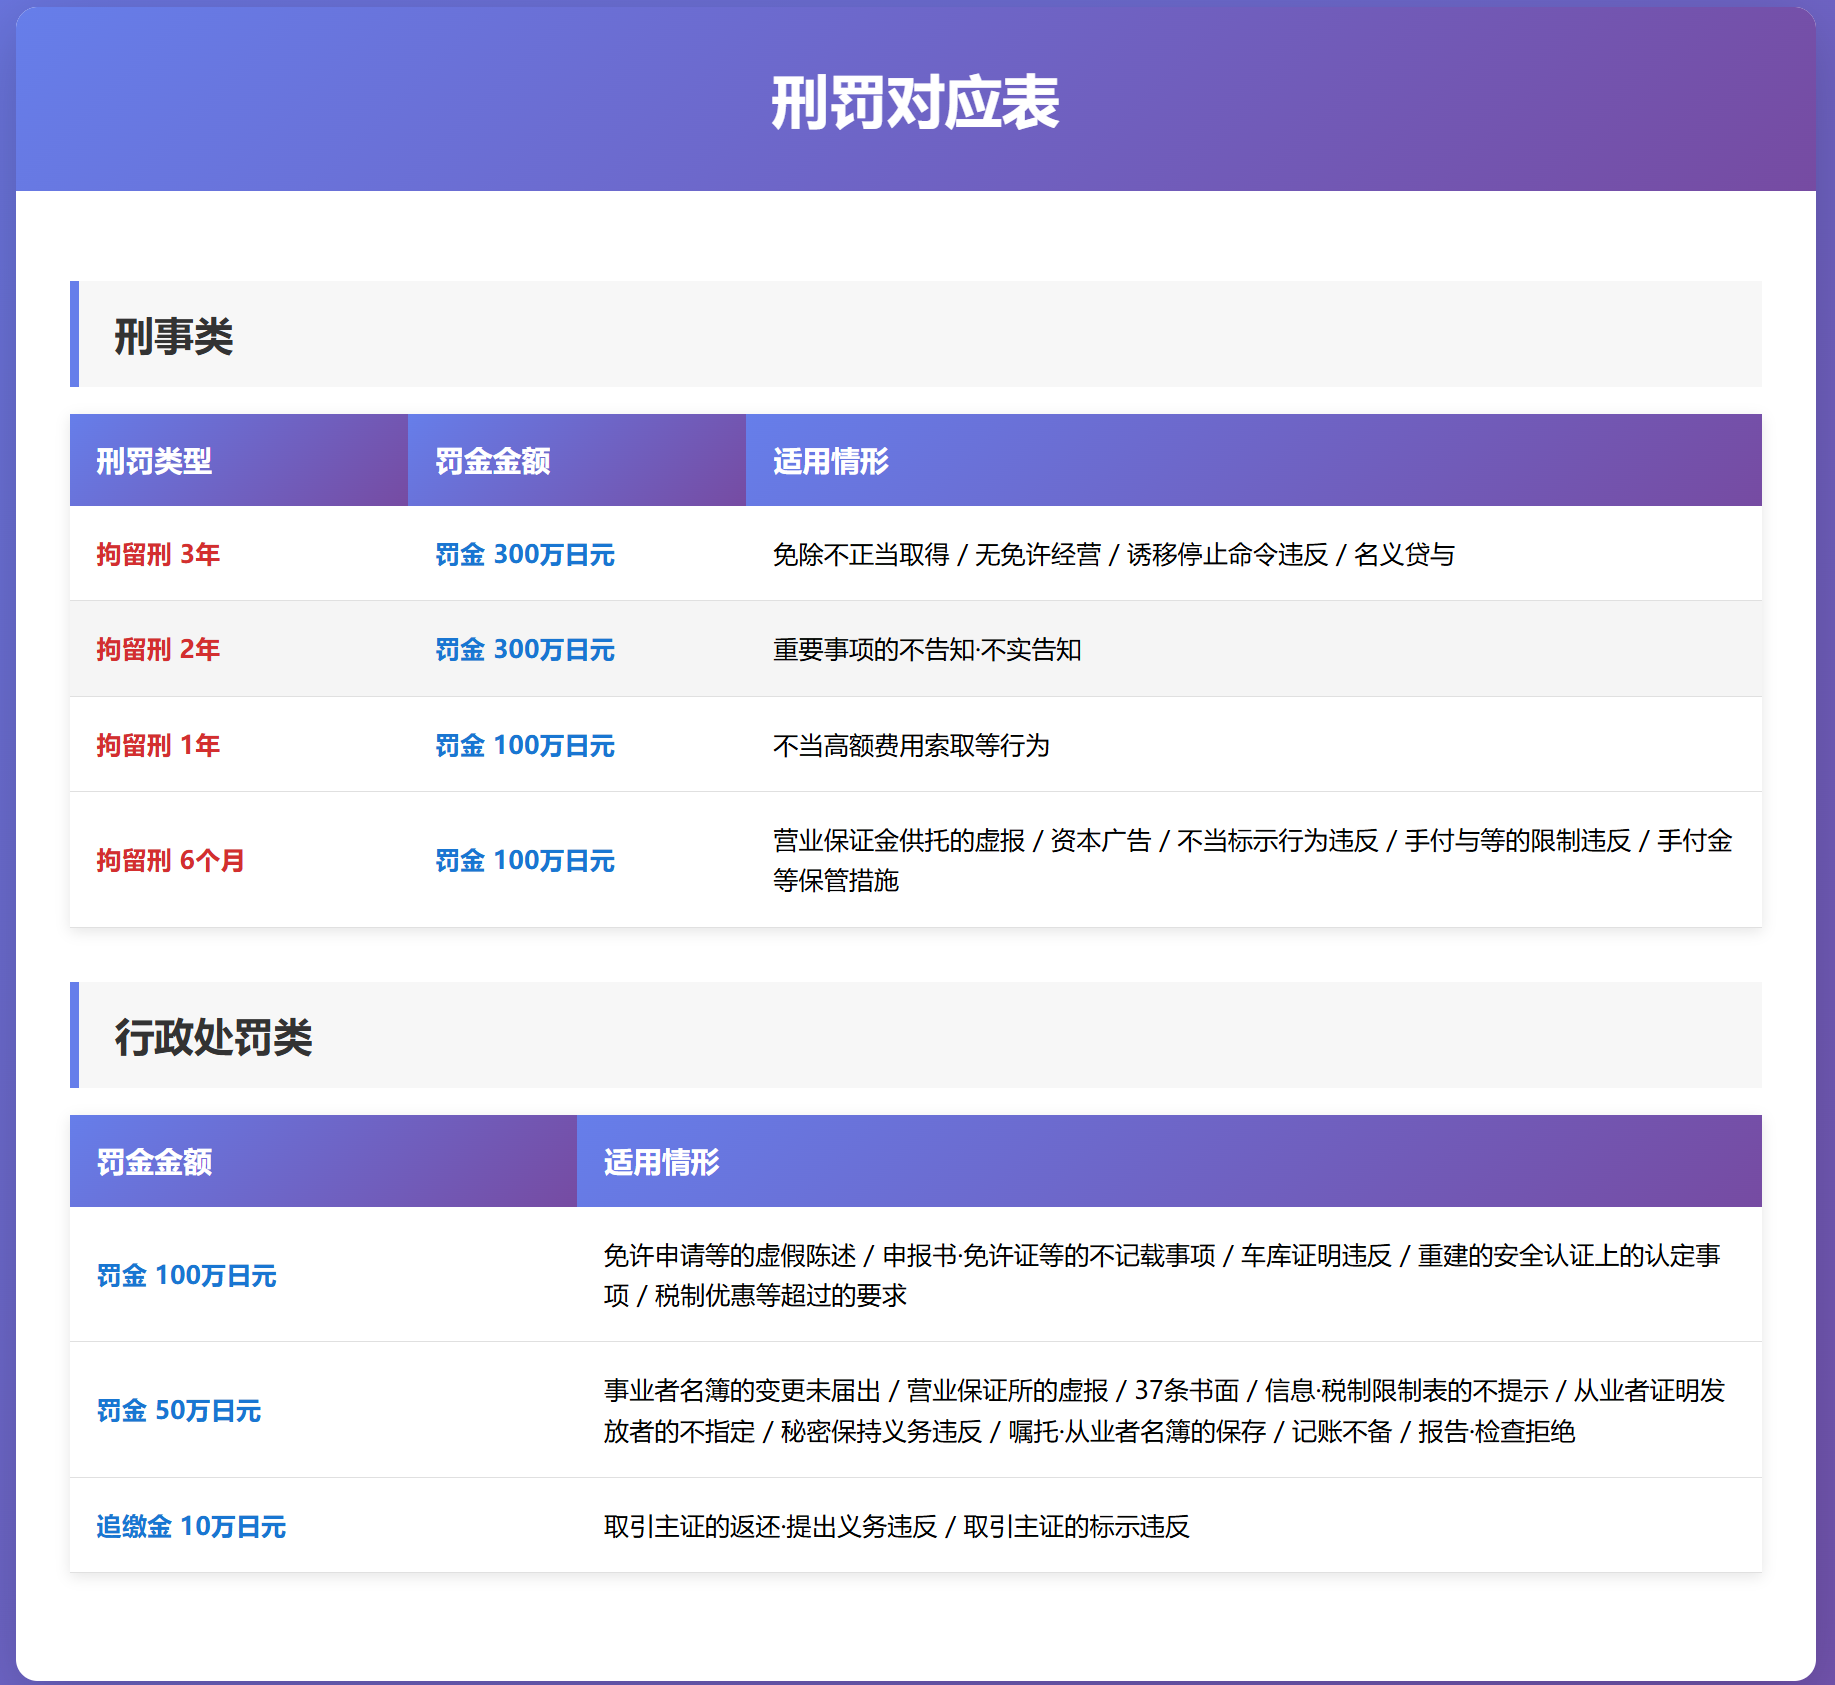The height and width of the screenshot is (1685, 1835).
Task: Click 罚金 100万日元 next to 拘留刑 1年
Action: [526, 744]
